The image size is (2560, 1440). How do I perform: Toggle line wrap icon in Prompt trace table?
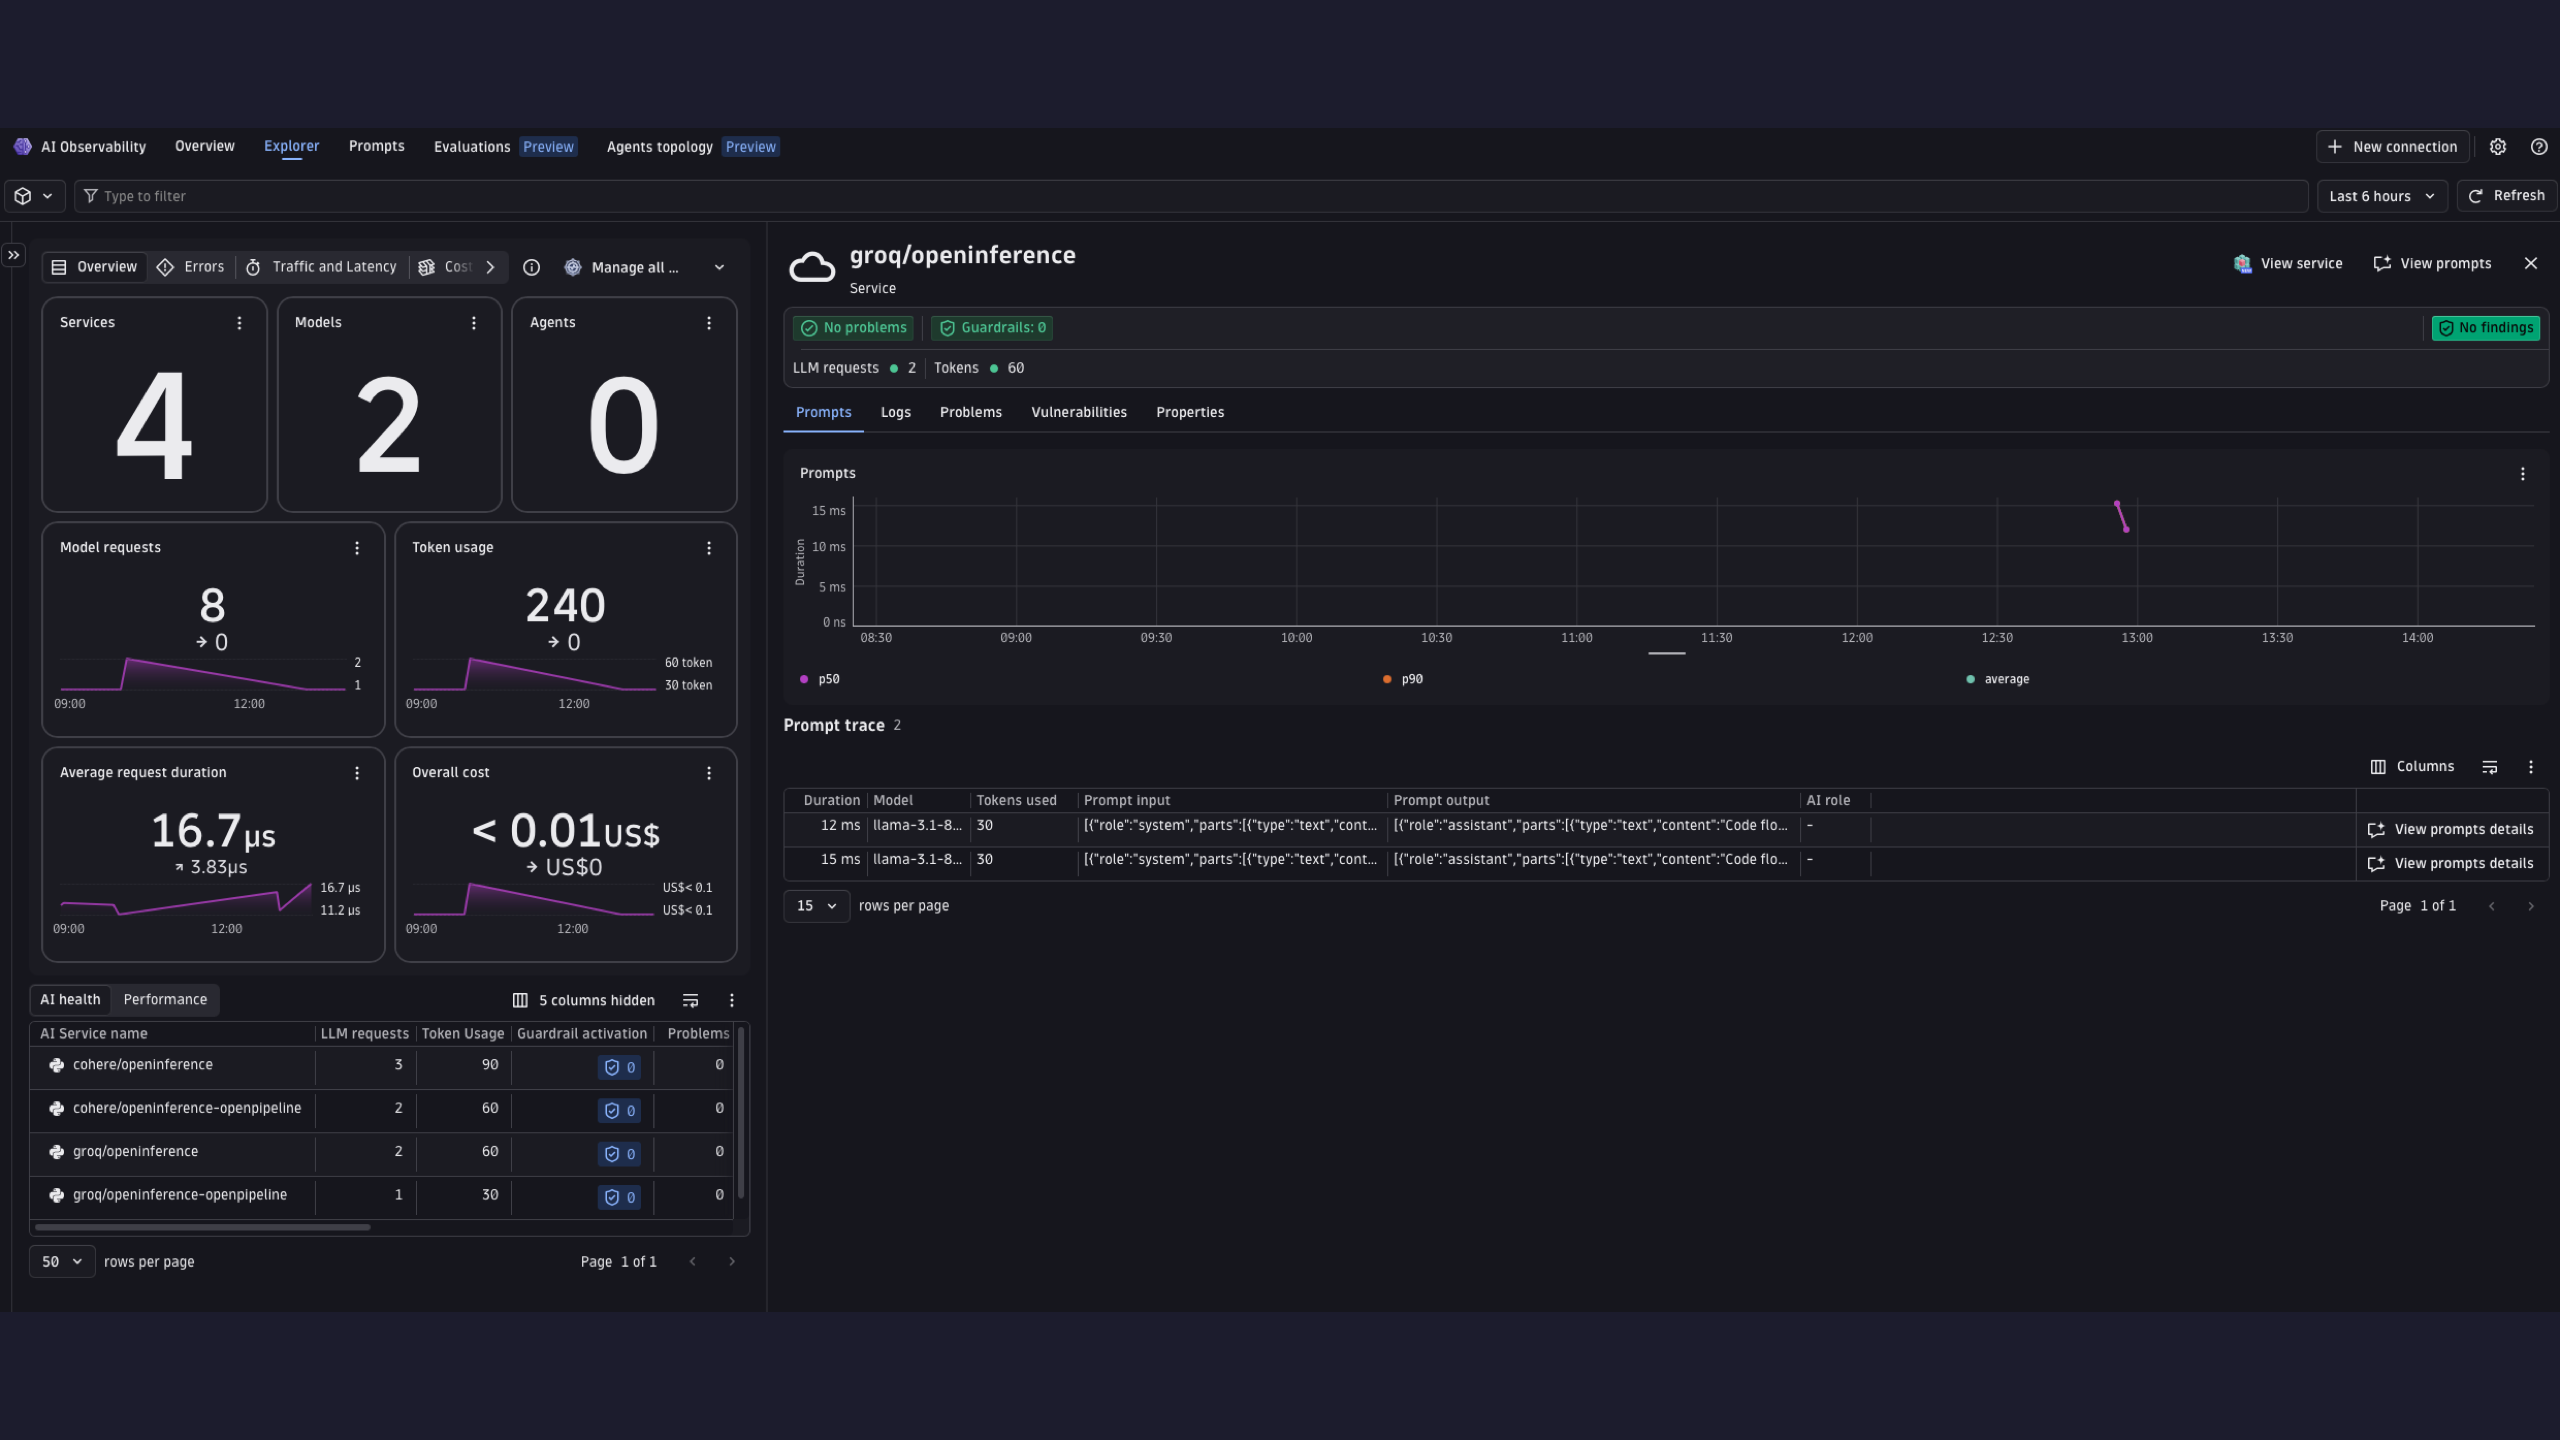coord(2490,767)
